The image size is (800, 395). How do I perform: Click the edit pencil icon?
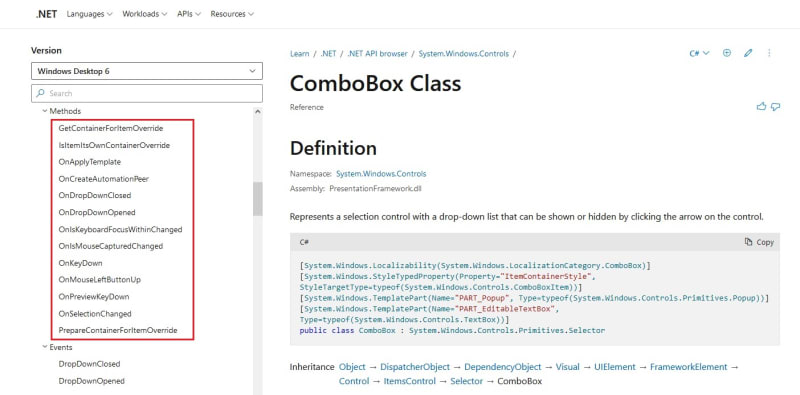point(748,53)
